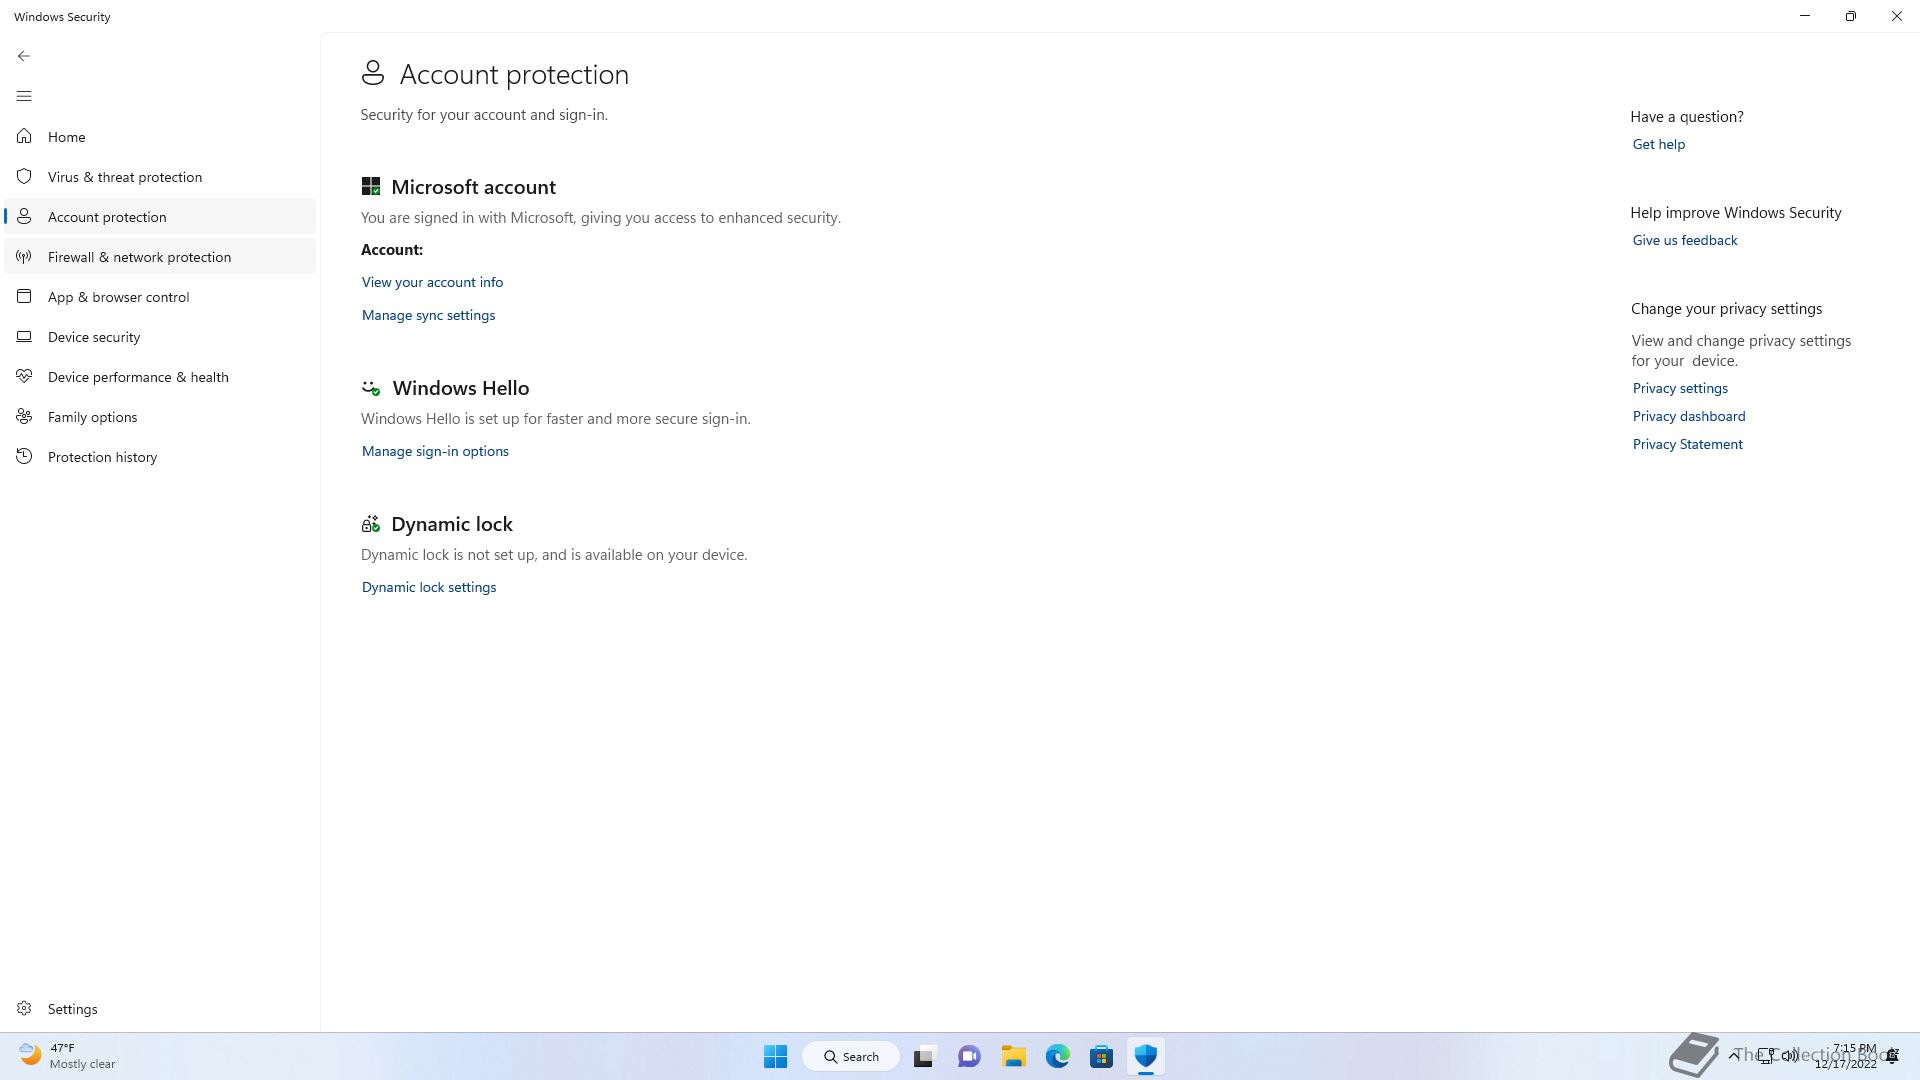Image resolution: width=1920 pixels, height=1080 pixels.
Task: Open the Settings item at sidebar bottom
Action: coord(160,1008)
